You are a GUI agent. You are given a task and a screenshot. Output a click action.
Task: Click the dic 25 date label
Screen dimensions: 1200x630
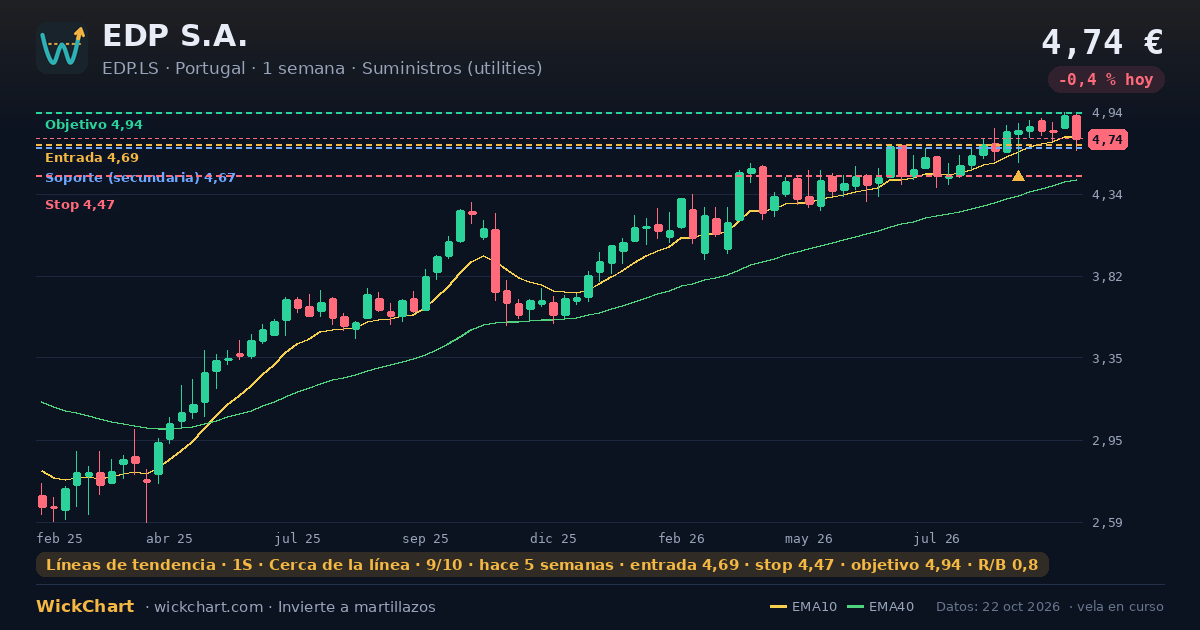click(554, 538)
